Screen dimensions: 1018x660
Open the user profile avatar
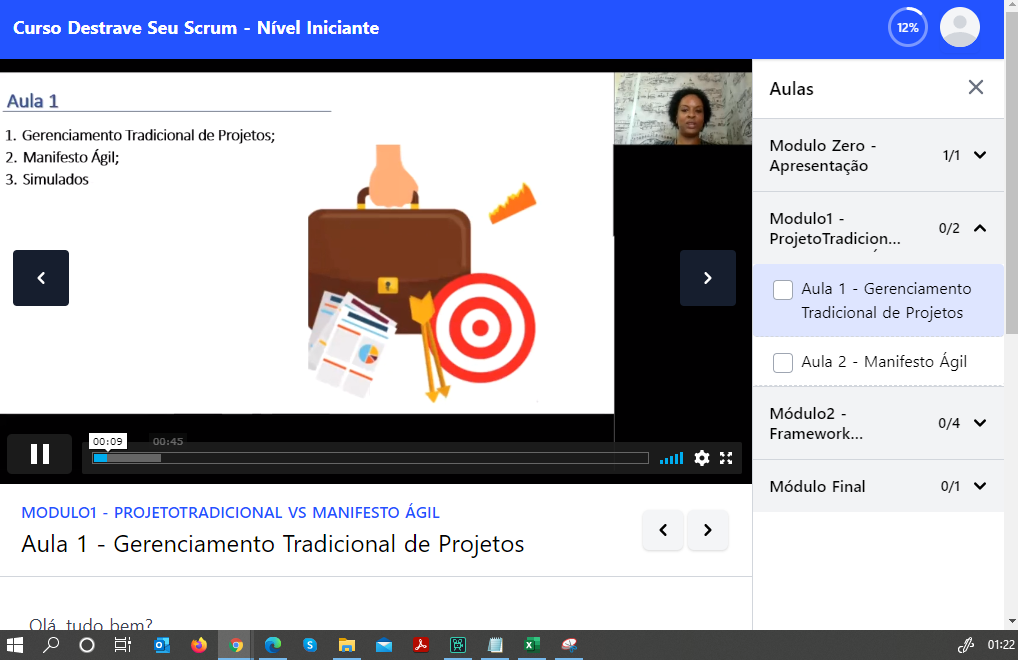960,28
